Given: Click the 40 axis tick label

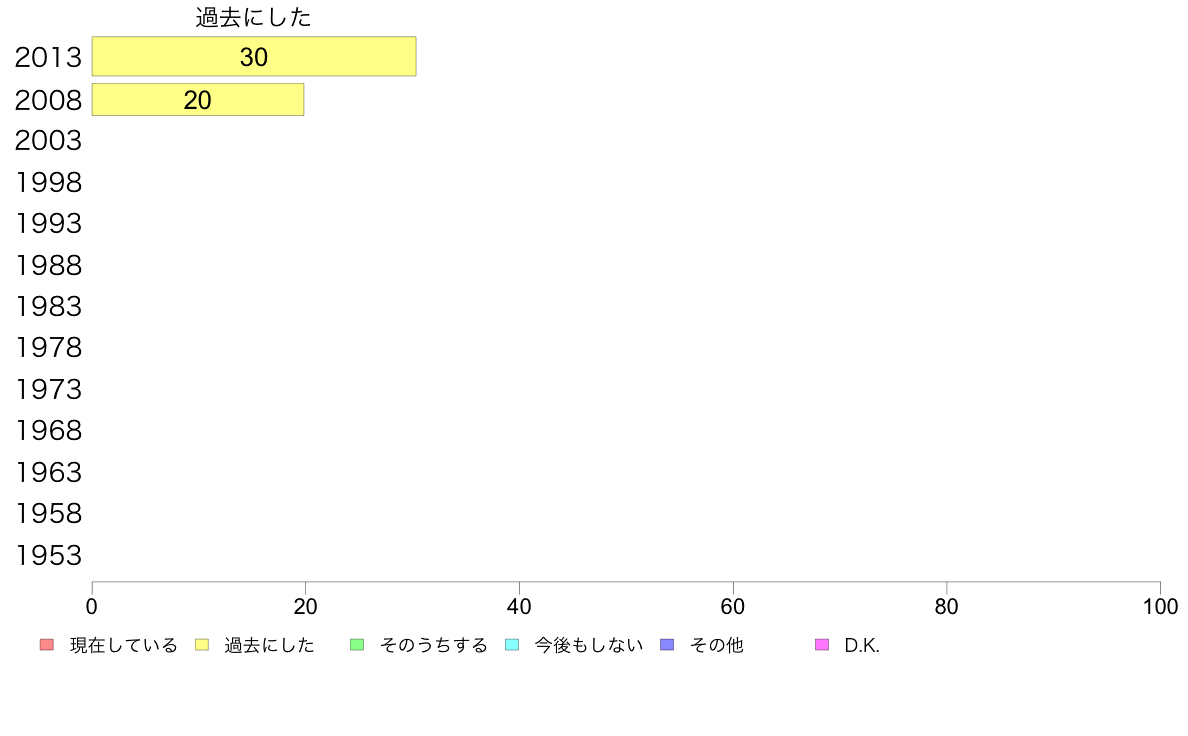Looking at the screenshot, I should point(519,606).
